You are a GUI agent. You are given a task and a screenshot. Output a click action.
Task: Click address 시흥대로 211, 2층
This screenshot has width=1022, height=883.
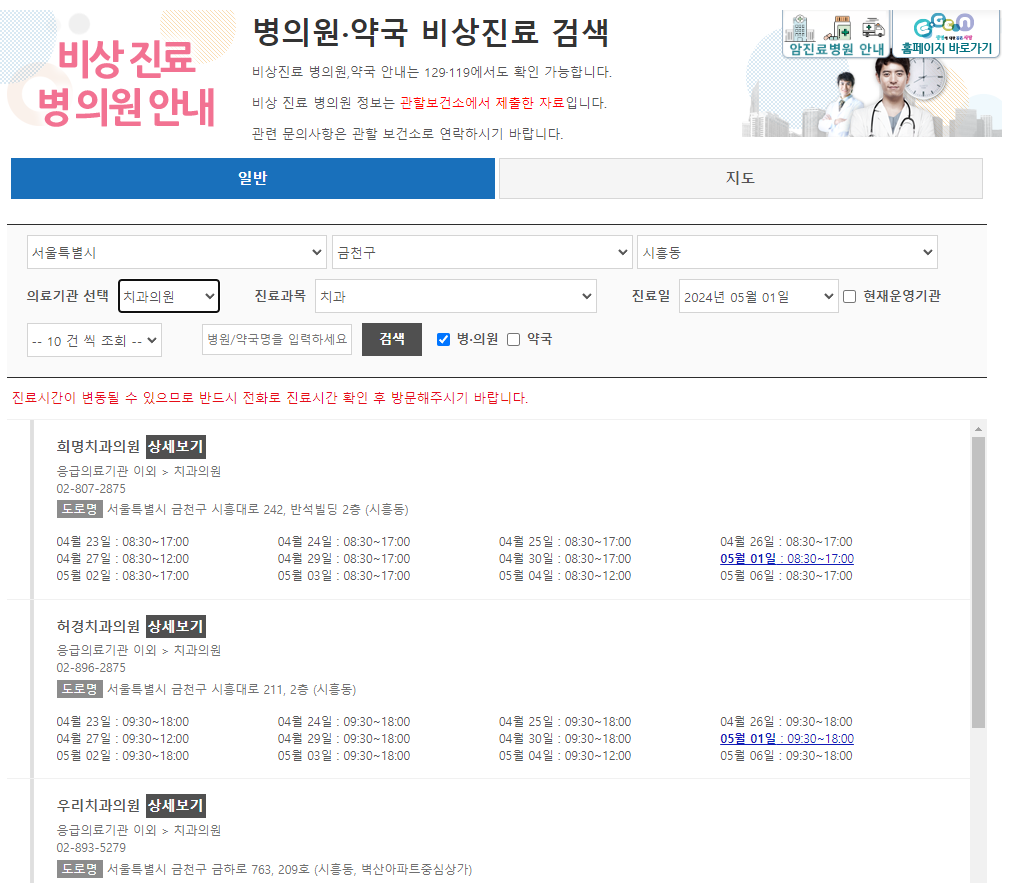tap(231, 689)
